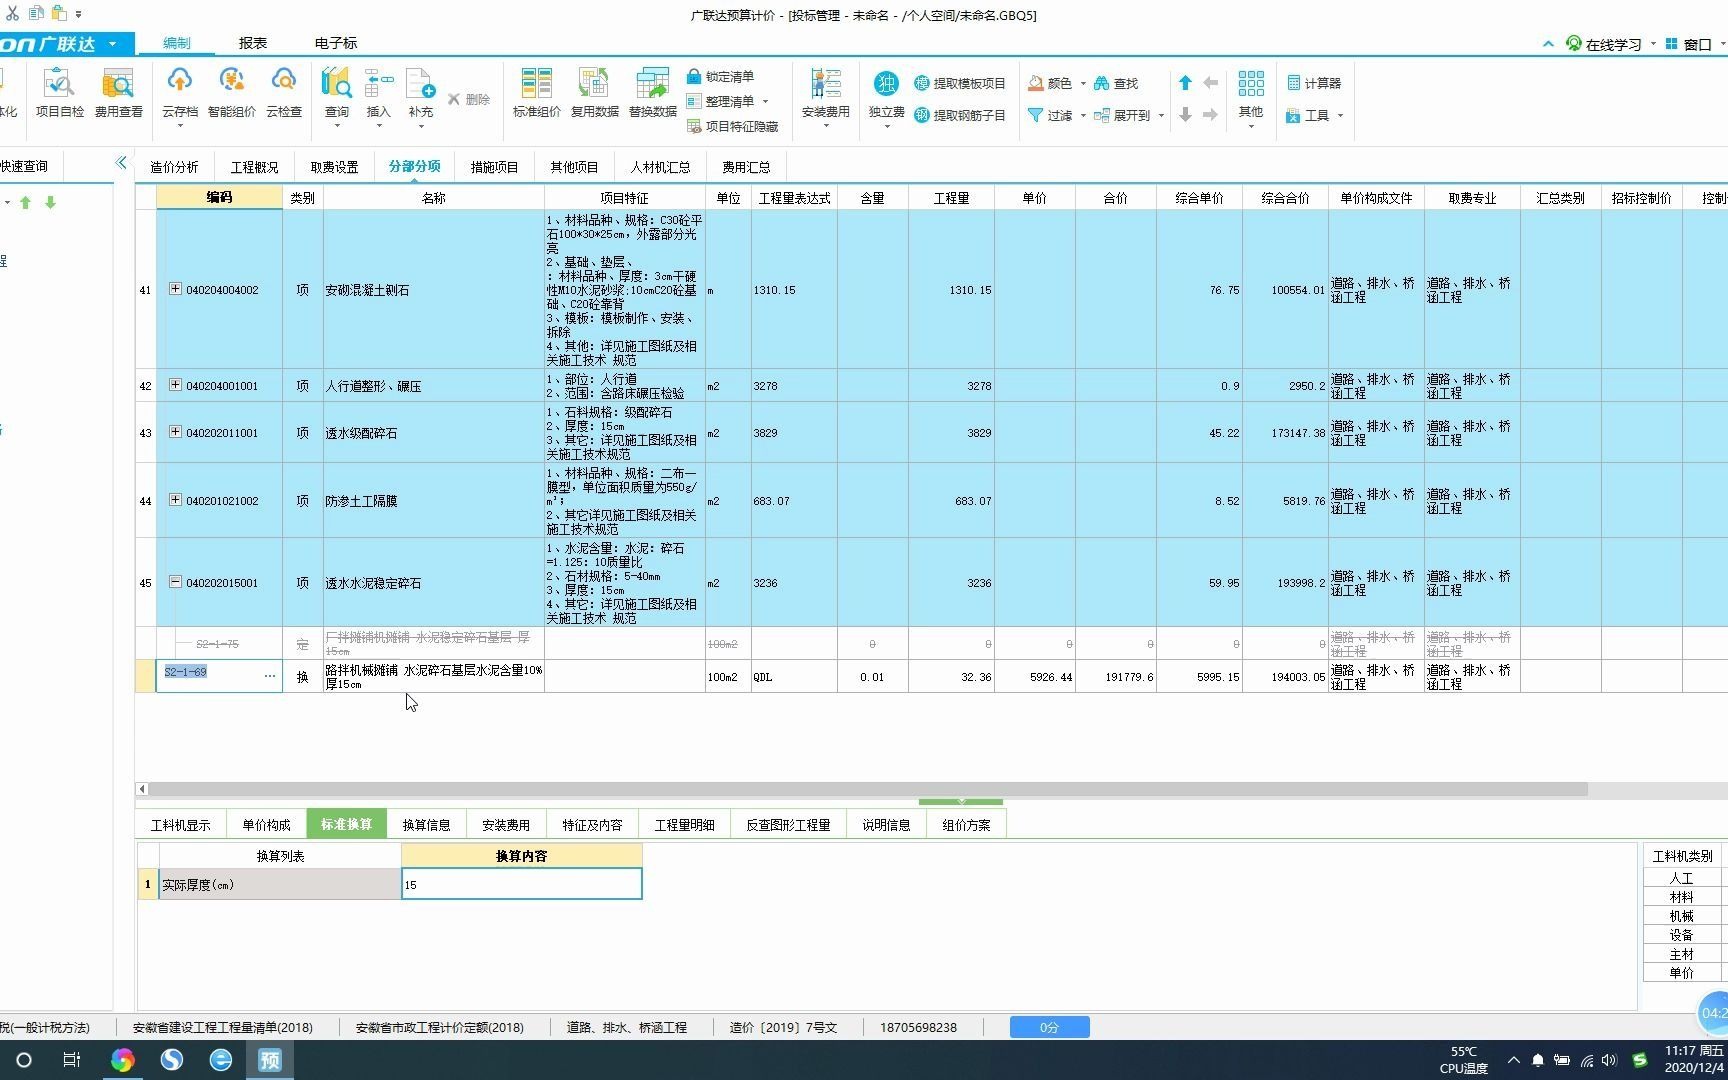Open 查找 find tool

point(1116,83)
